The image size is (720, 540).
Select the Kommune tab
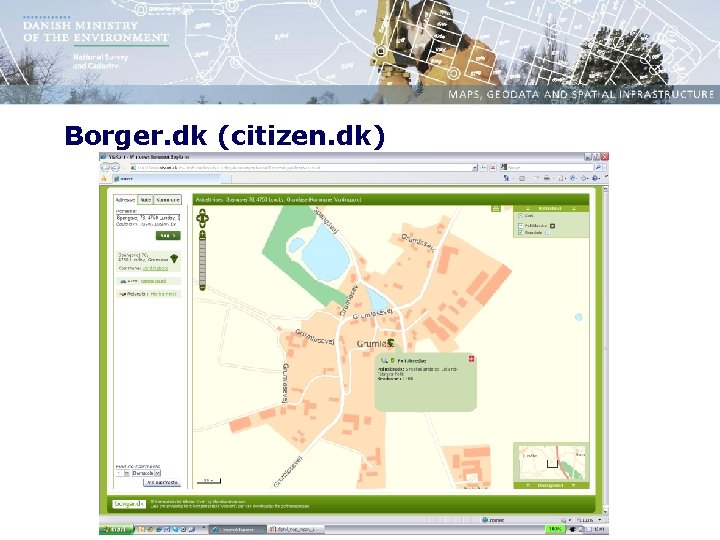coord(168,200)
